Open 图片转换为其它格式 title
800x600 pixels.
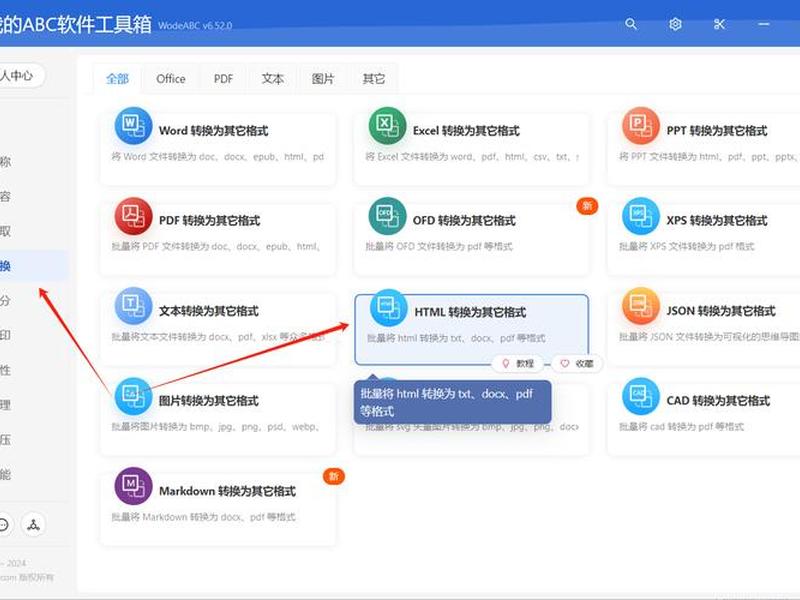[209, 401]
